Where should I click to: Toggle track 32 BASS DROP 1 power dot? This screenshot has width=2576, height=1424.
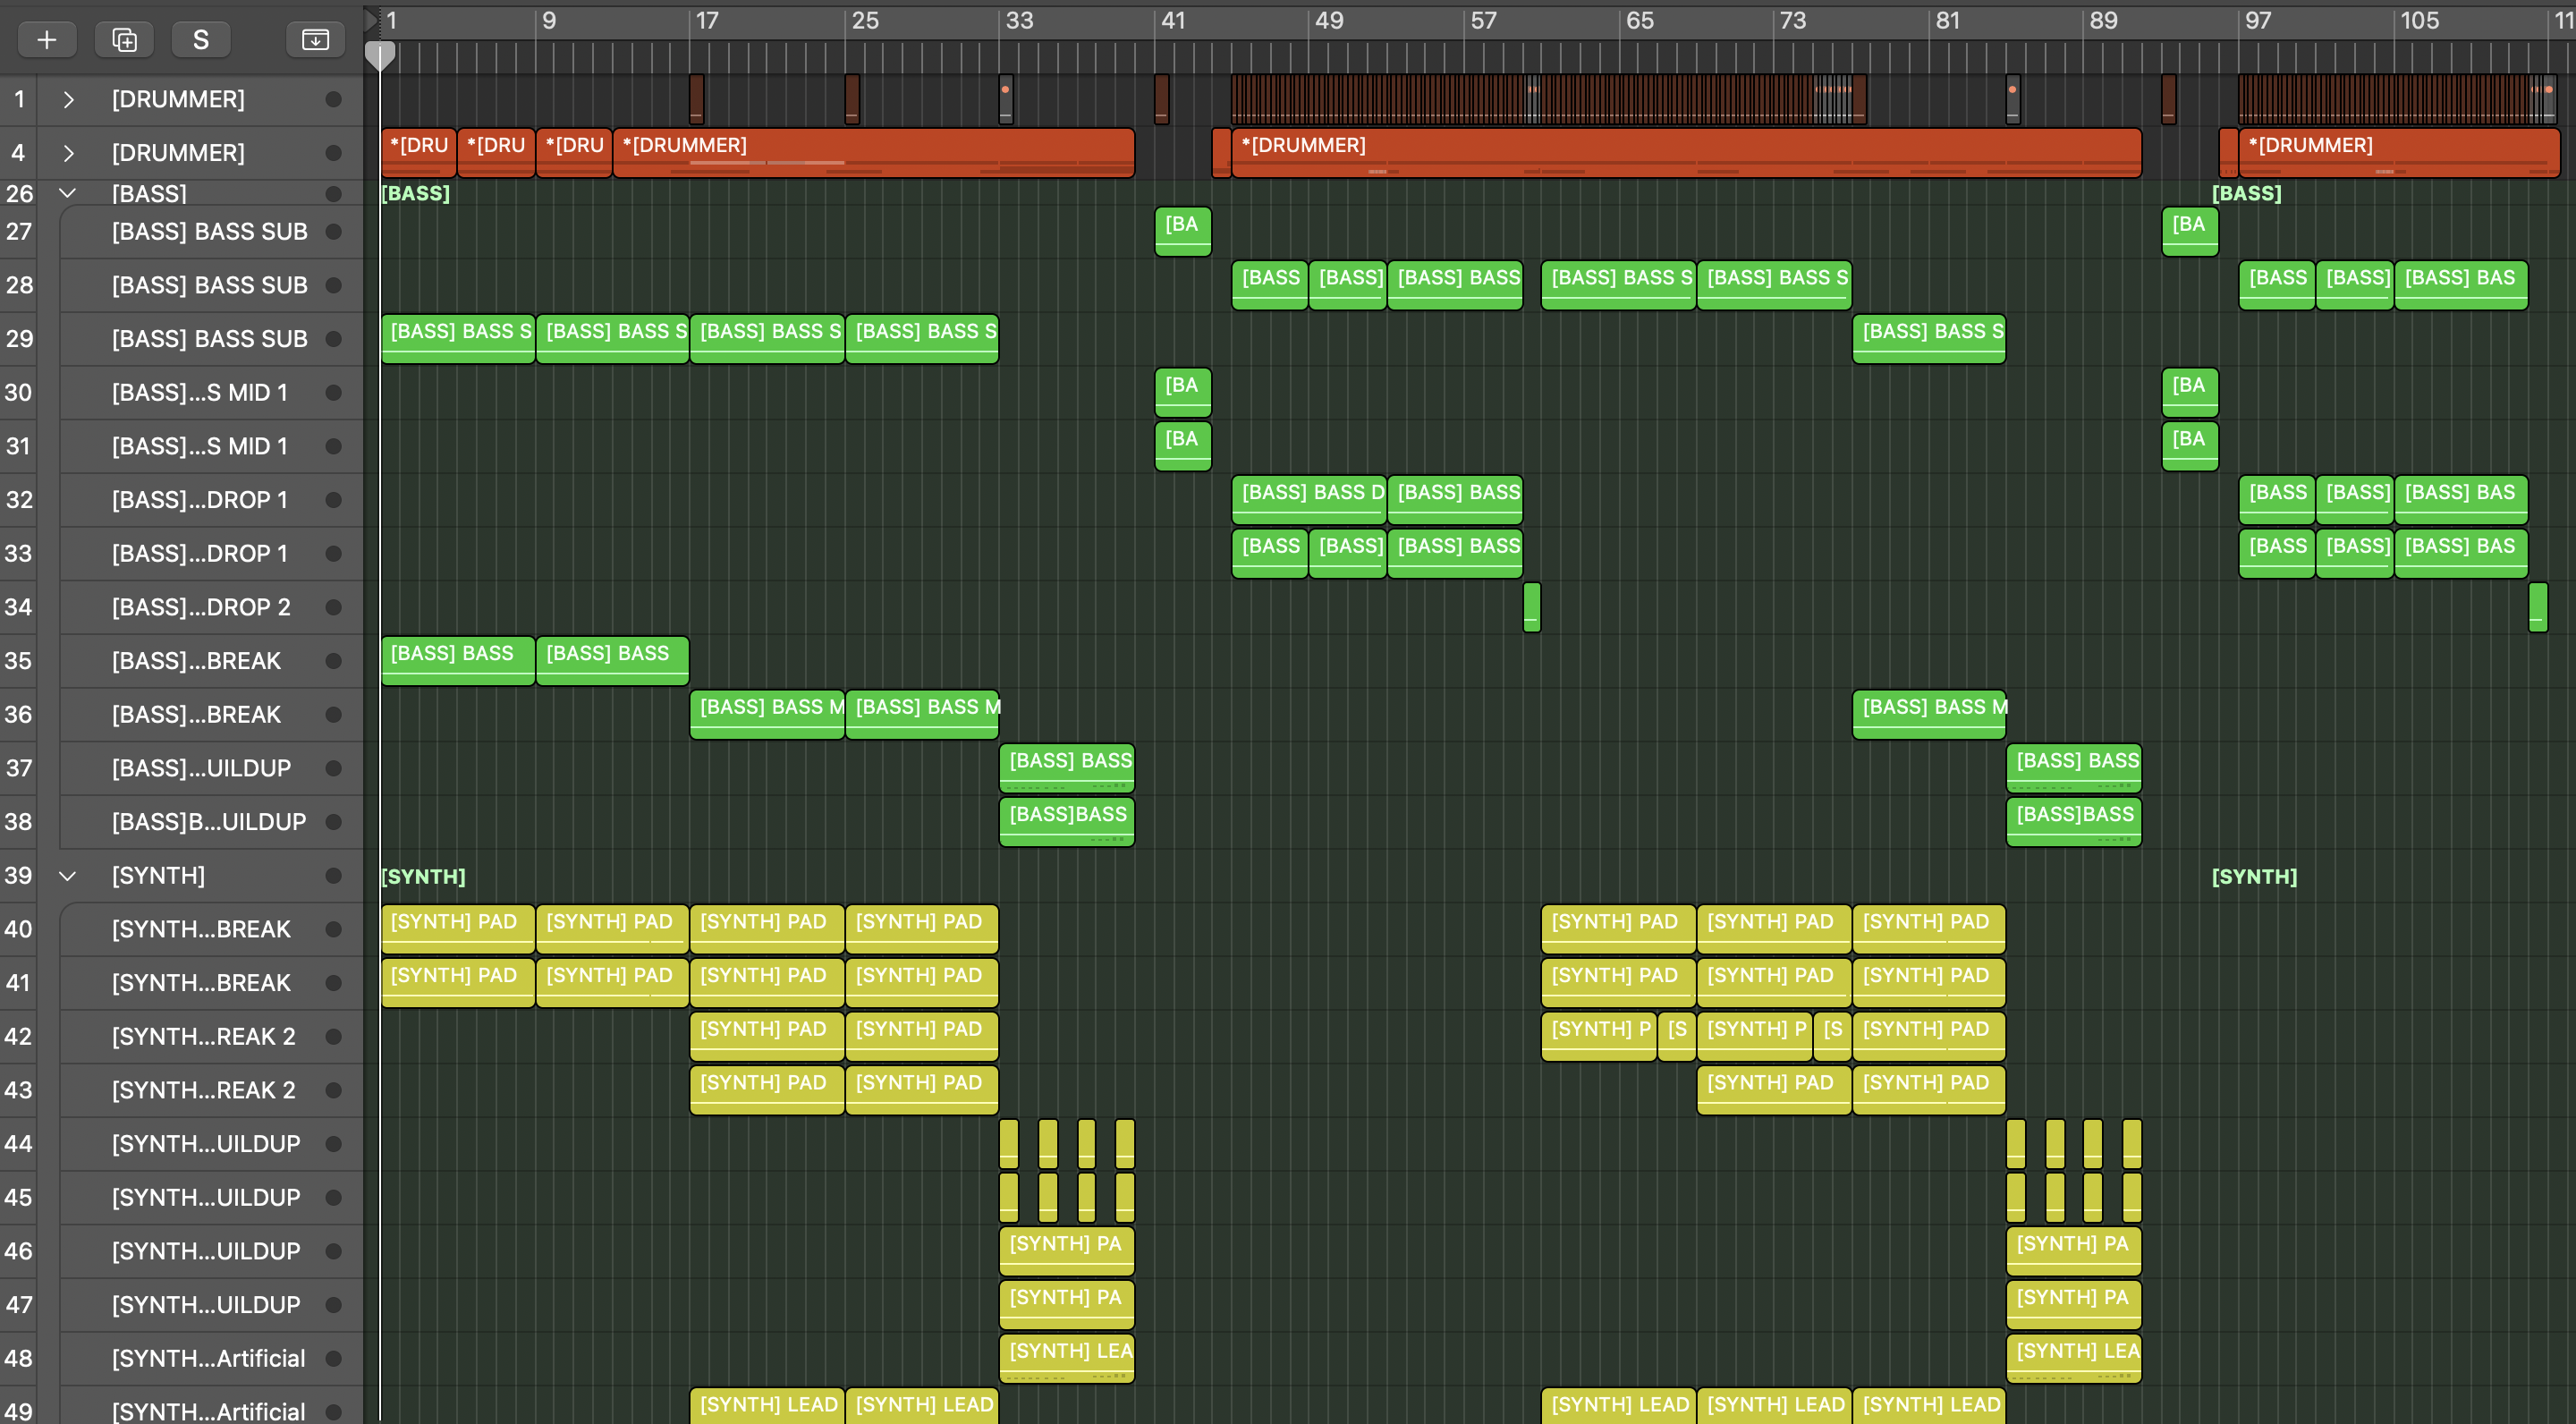tap(334, 500)
